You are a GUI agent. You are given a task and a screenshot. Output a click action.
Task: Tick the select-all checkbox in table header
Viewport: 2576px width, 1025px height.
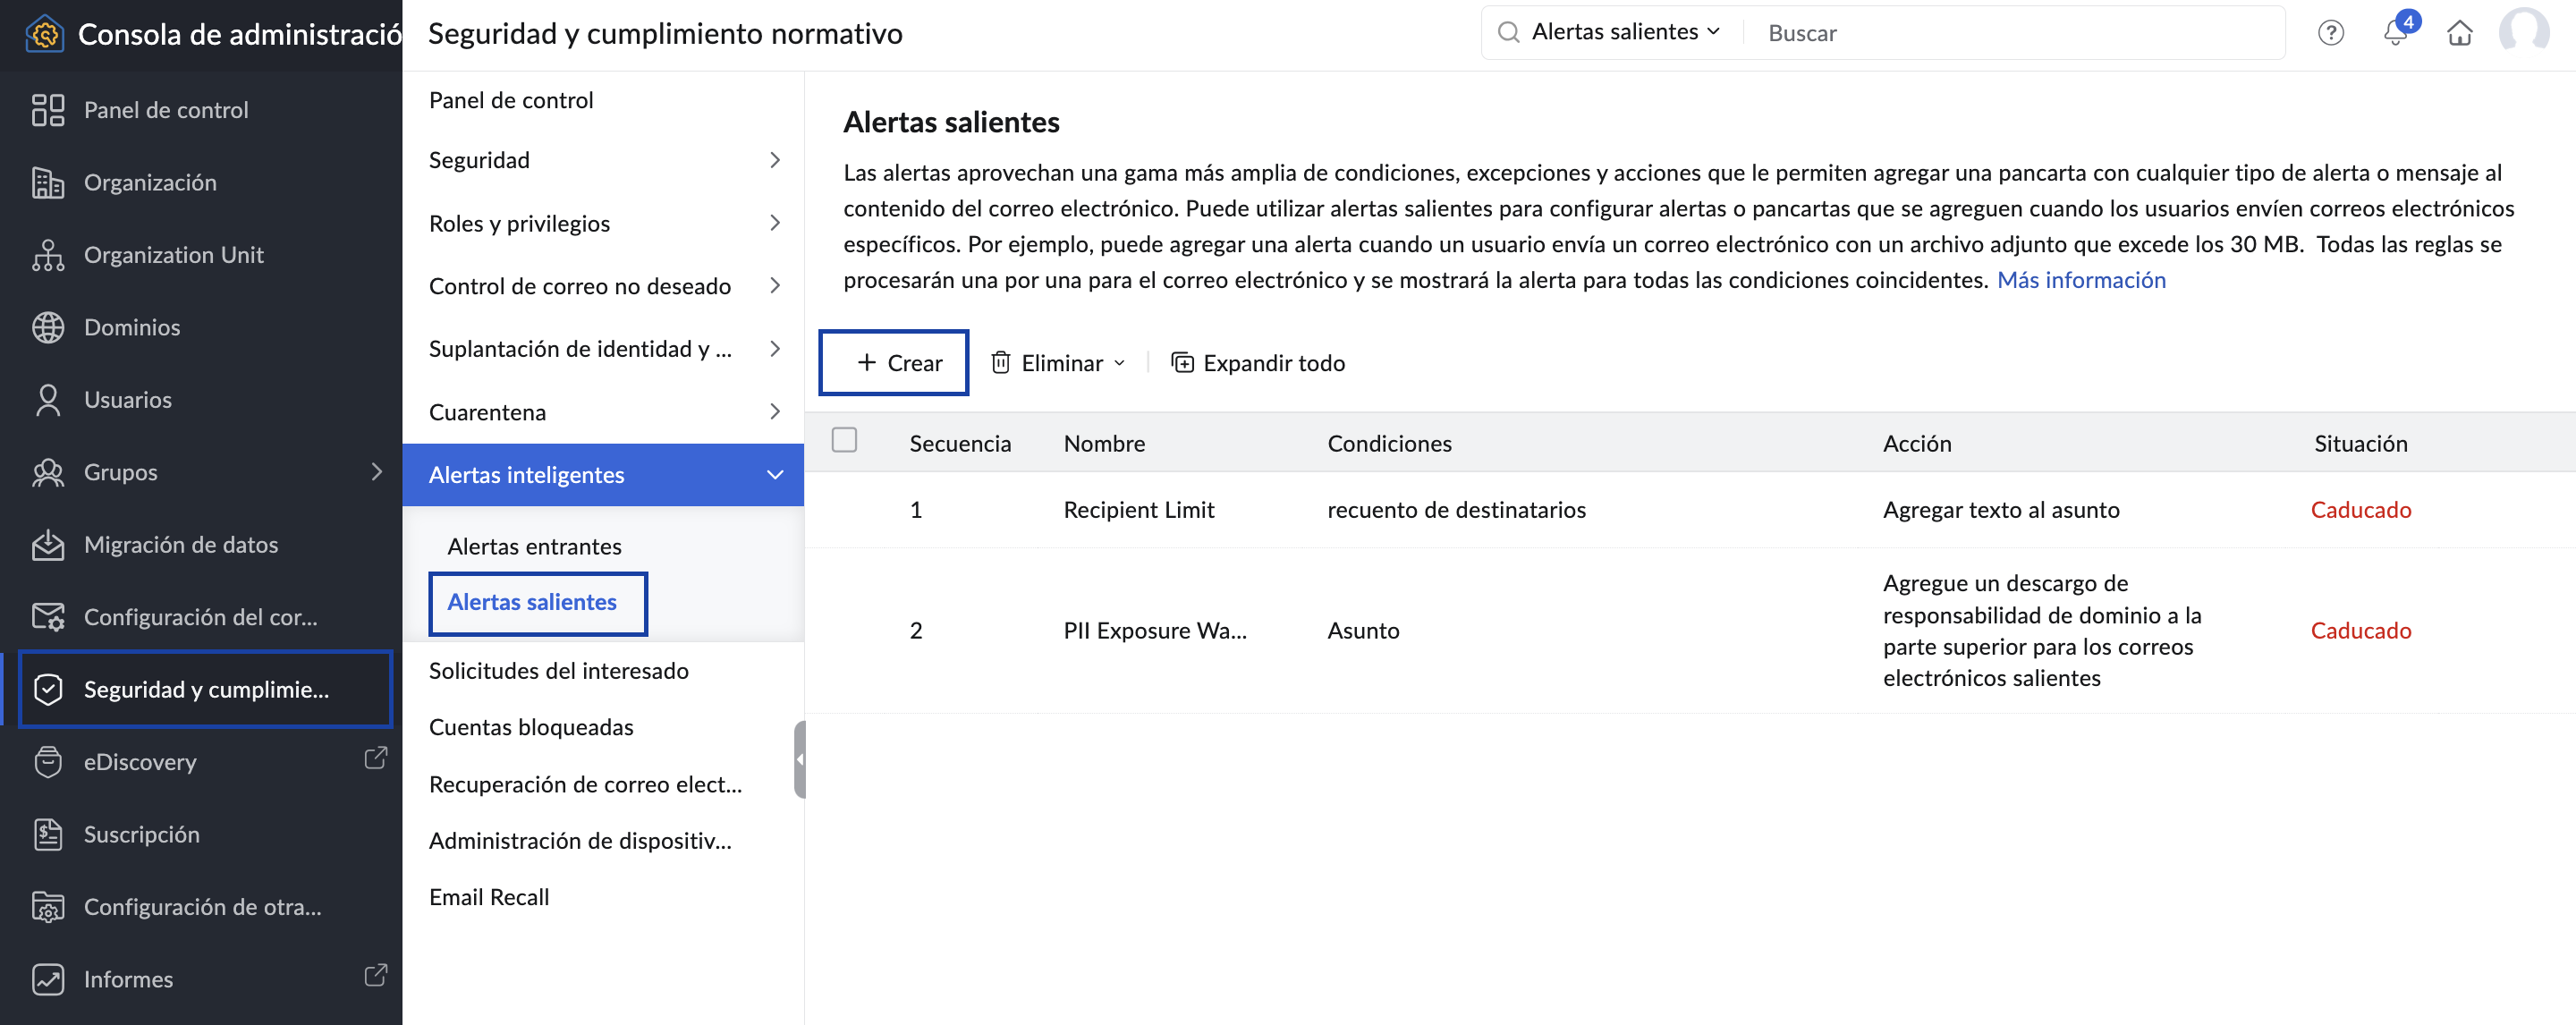844,440
